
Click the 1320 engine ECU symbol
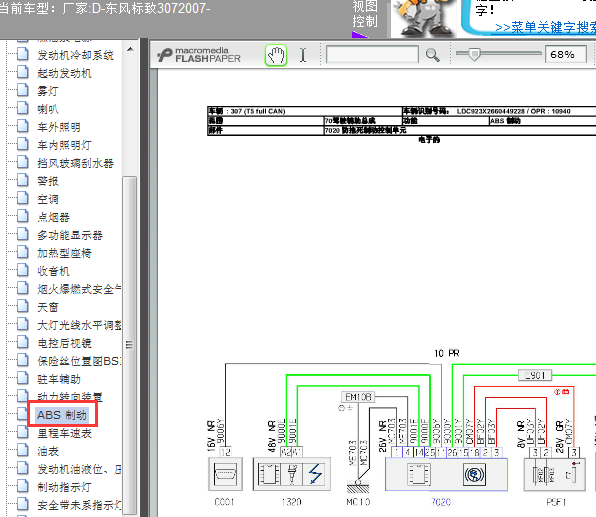coord(292,474)
